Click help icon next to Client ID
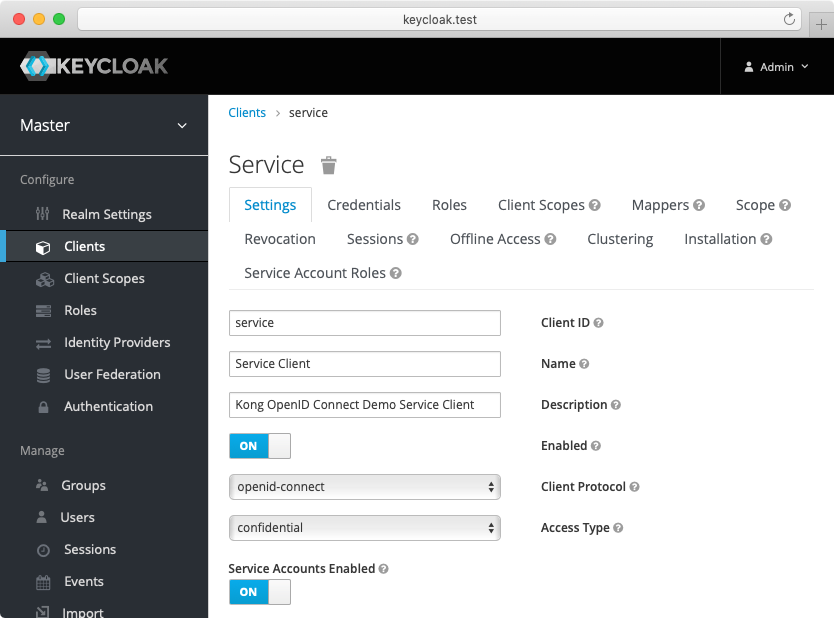834x618 pixels. [598, 323]
